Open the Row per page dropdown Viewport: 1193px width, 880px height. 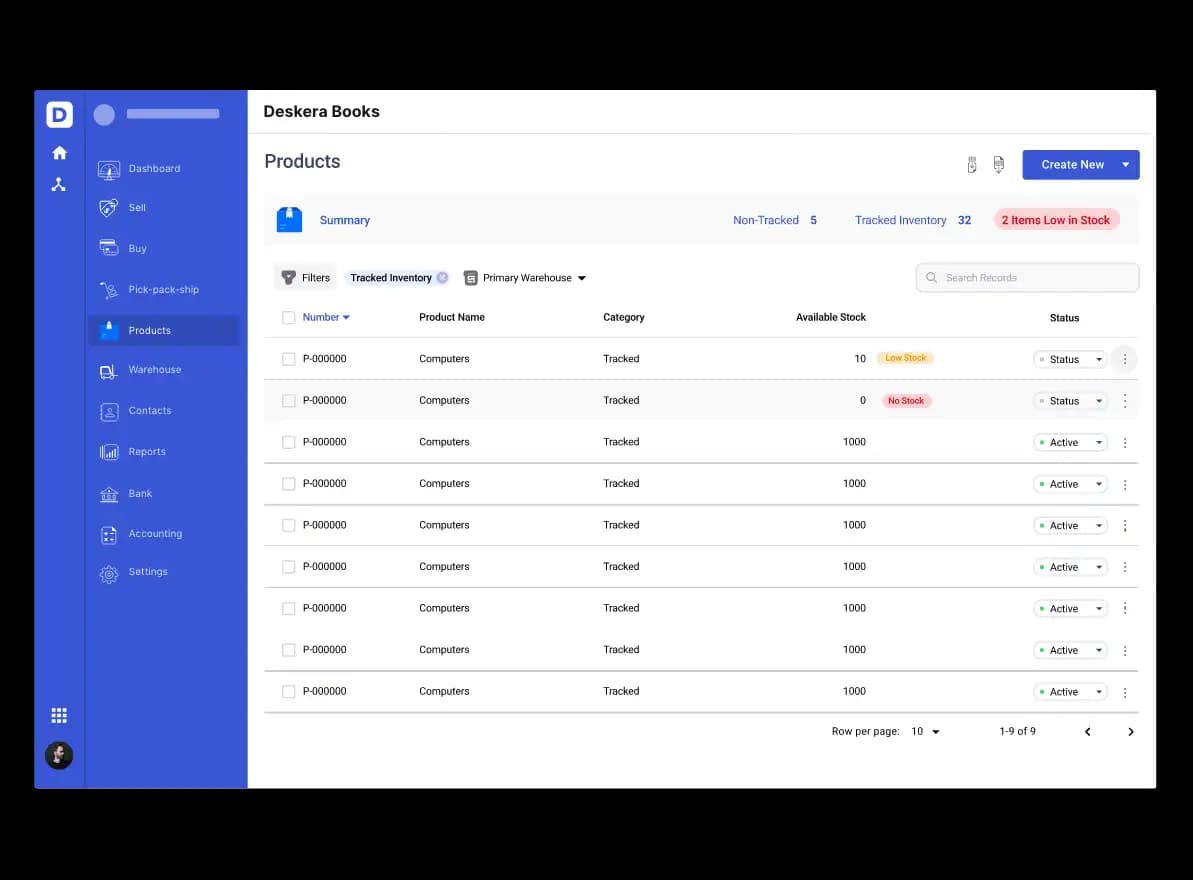[x=925, y=731]
